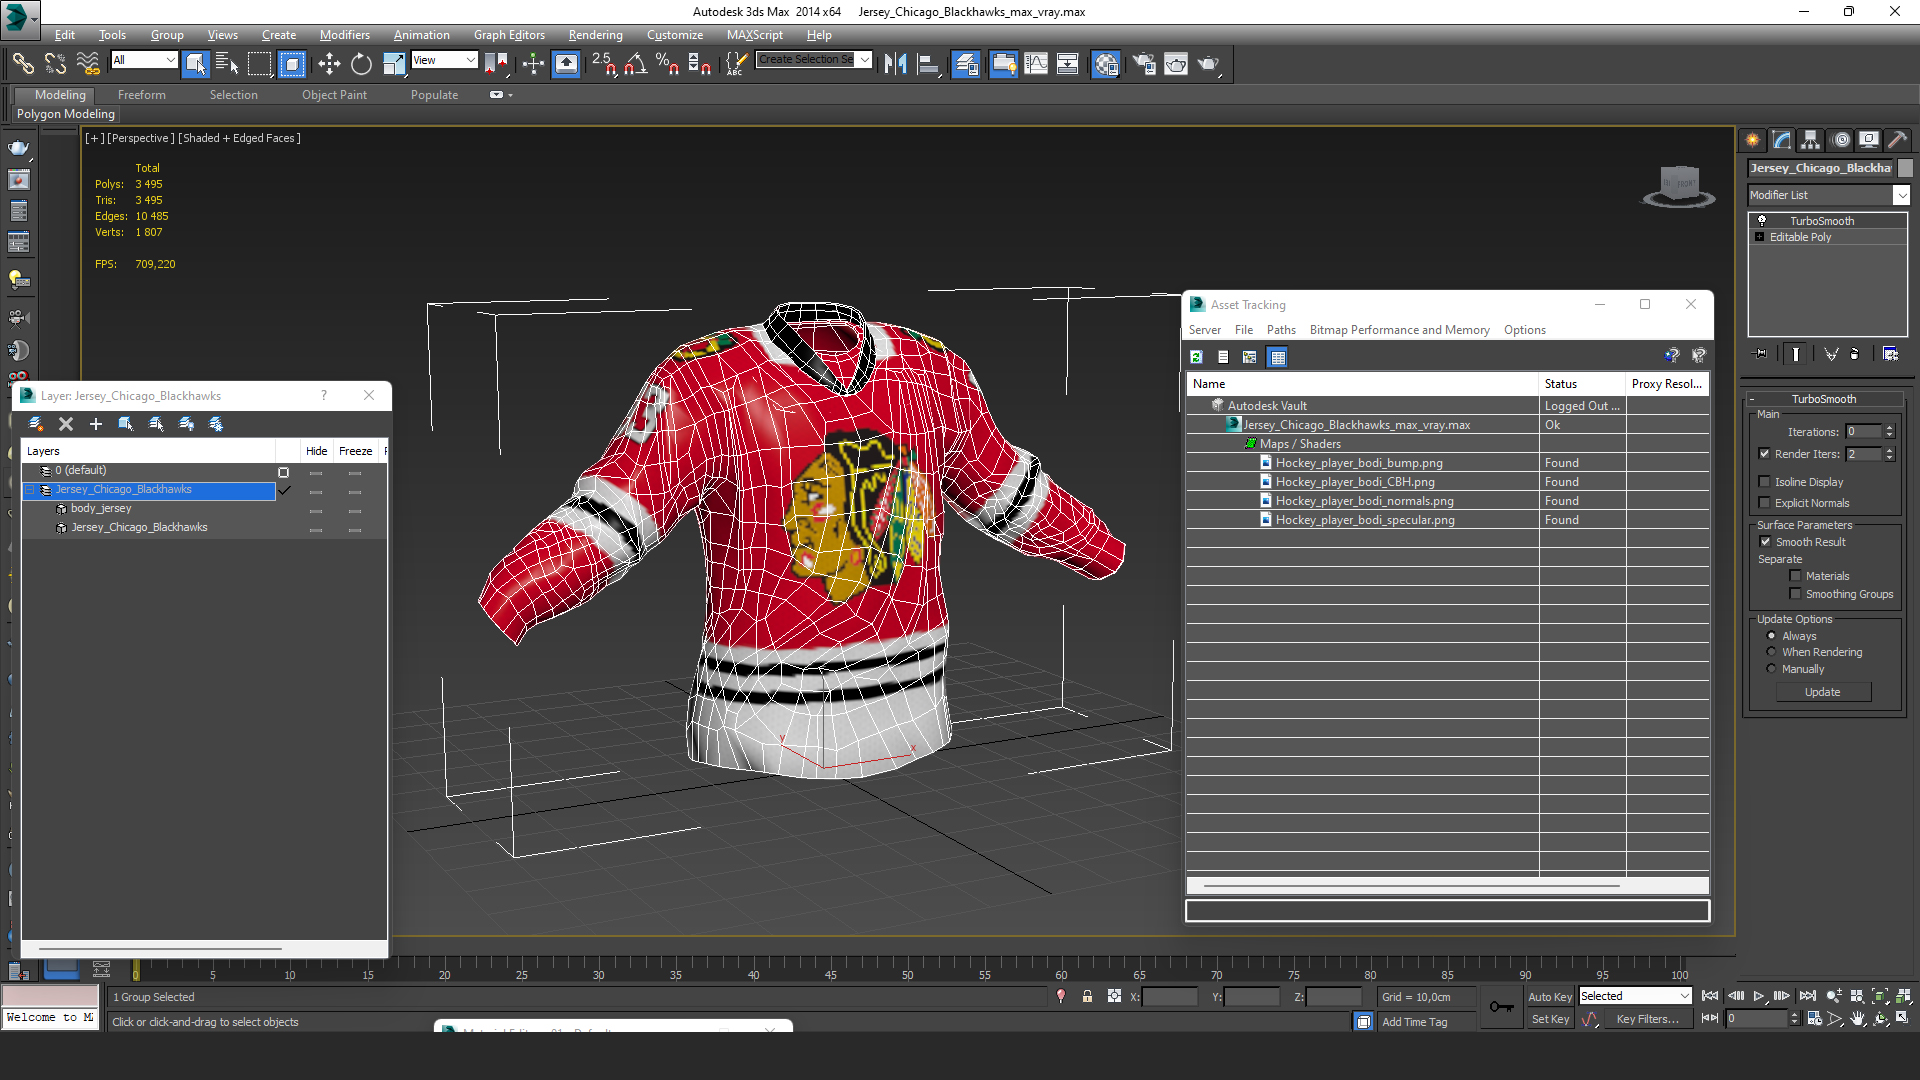This screenshot has height=1080, width=1920.
Task: Enable the Separate by Materials checkbox
Action: pos(1795,576)
